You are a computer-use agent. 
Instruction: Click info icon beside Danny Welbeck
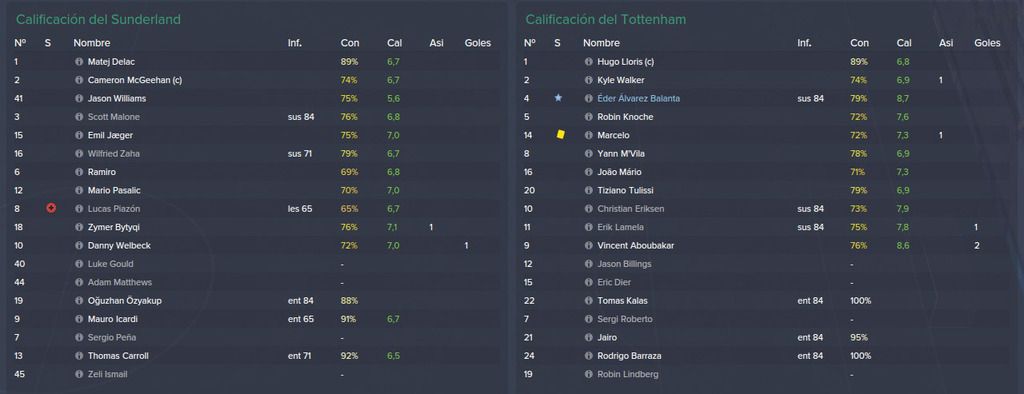[x=79, y=246]
